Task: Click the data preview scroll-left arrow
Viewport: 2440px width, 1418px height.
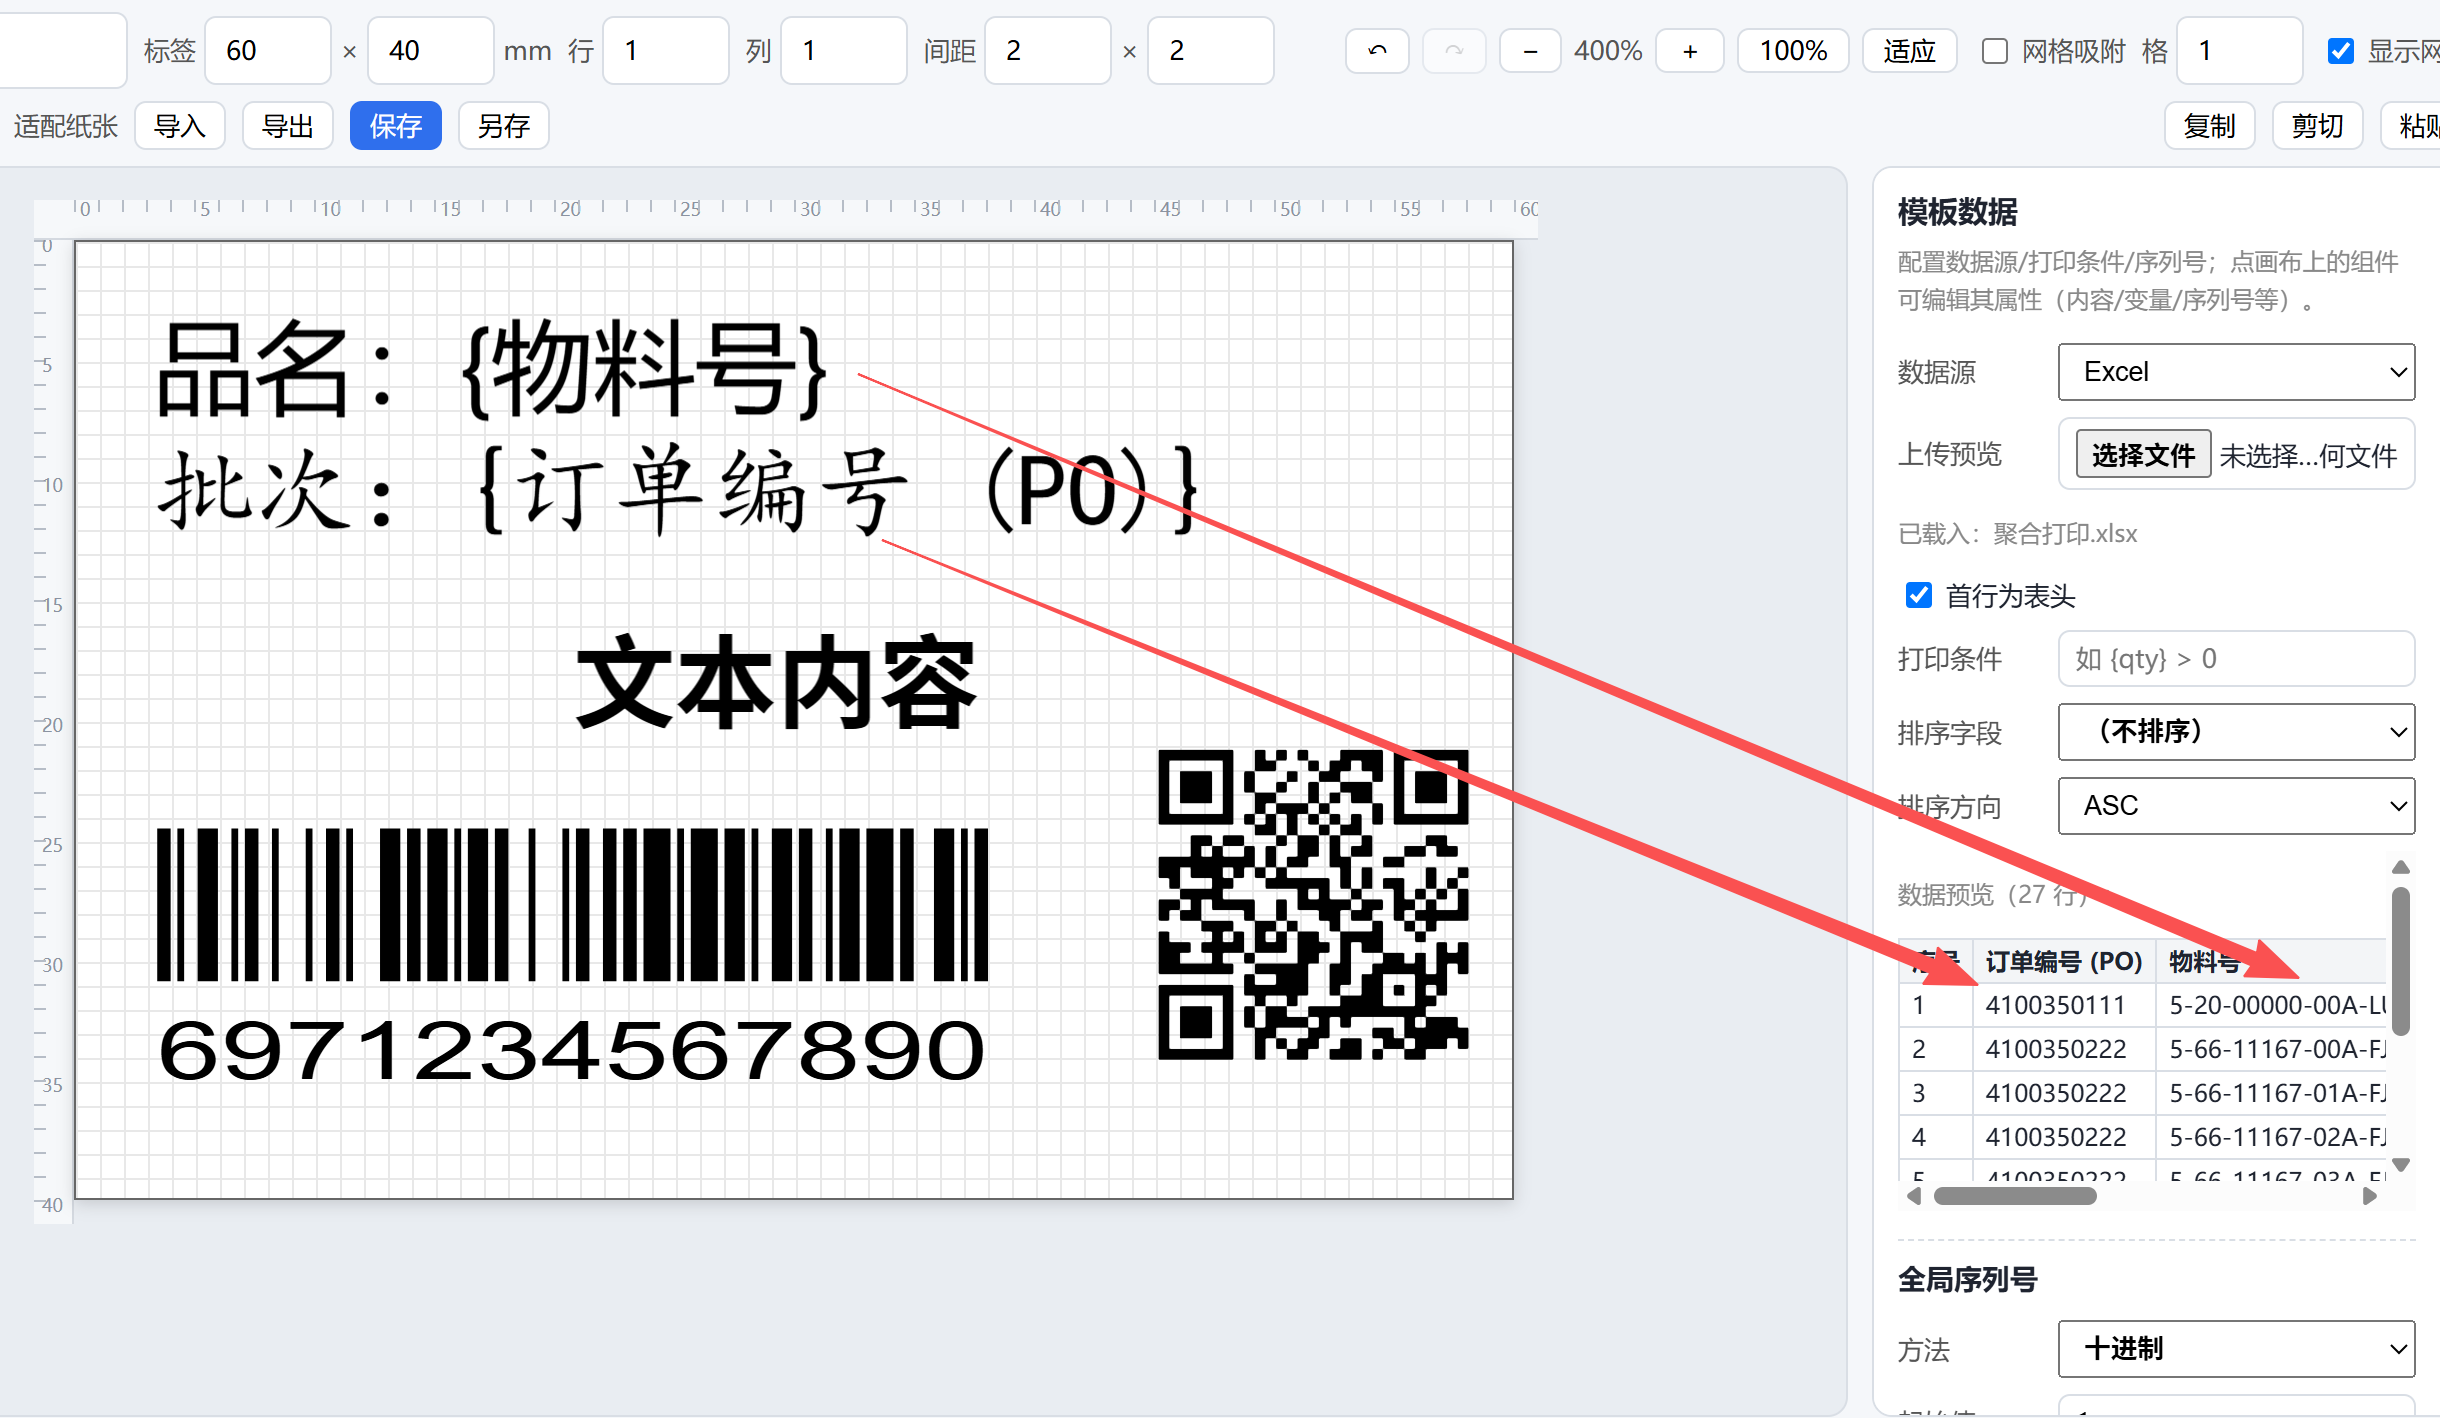Action: coord(1914,1196)
